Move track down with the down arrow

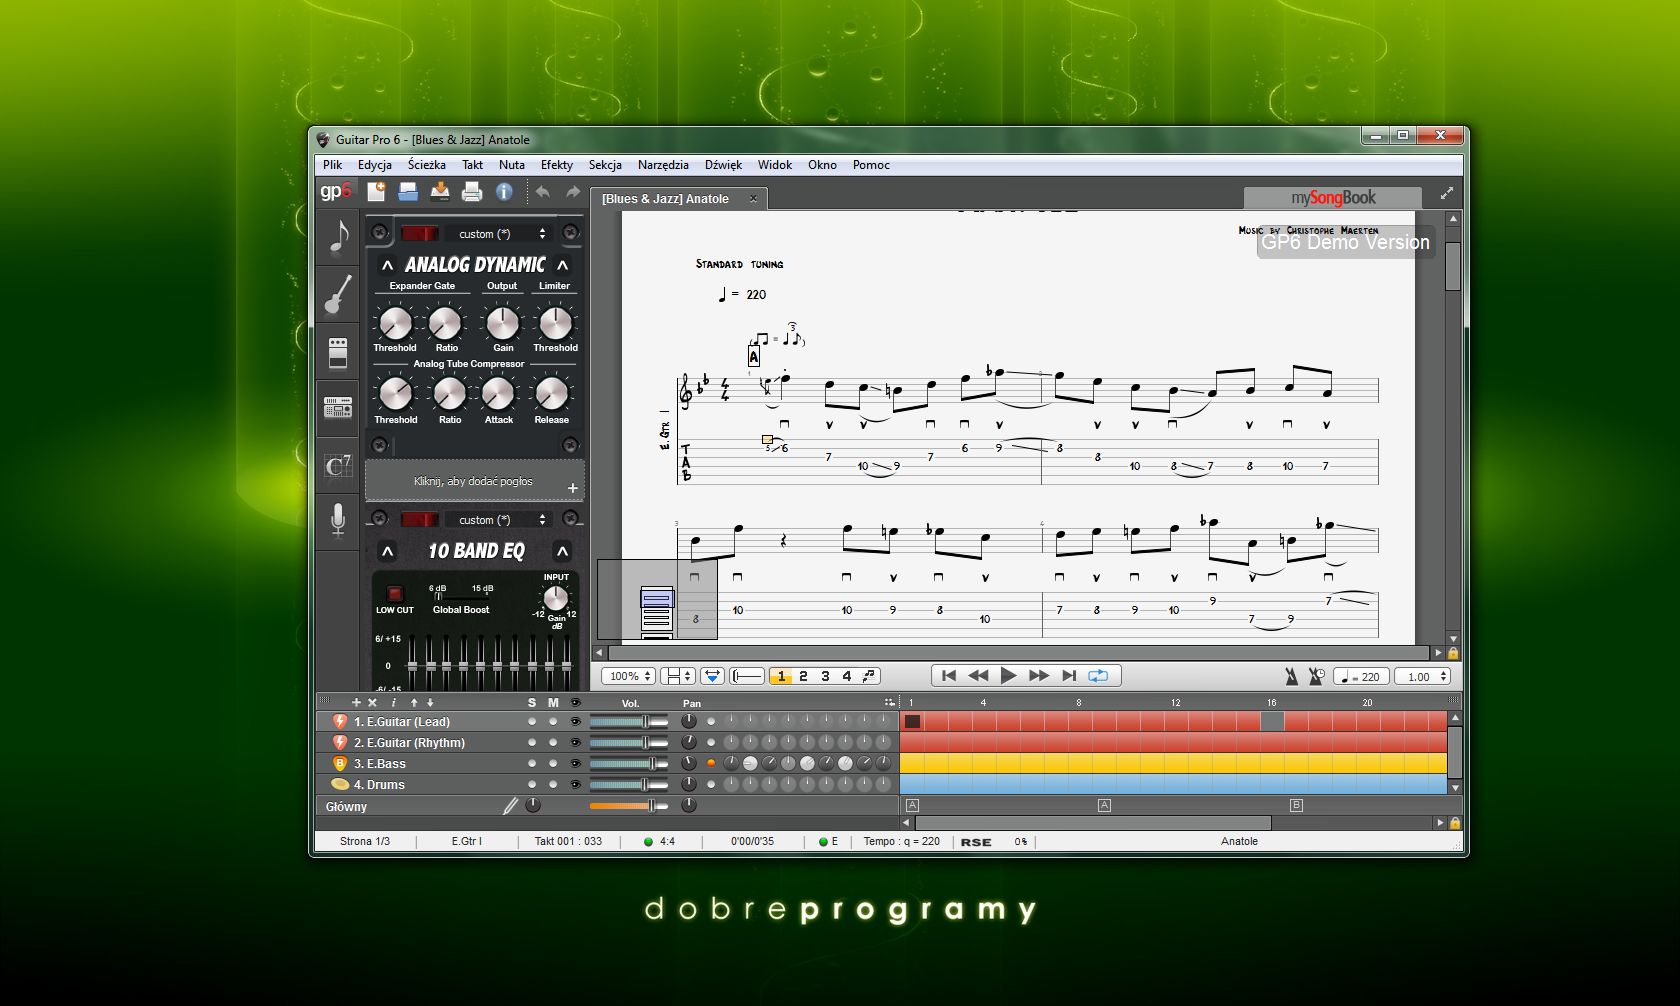(430, 703)
